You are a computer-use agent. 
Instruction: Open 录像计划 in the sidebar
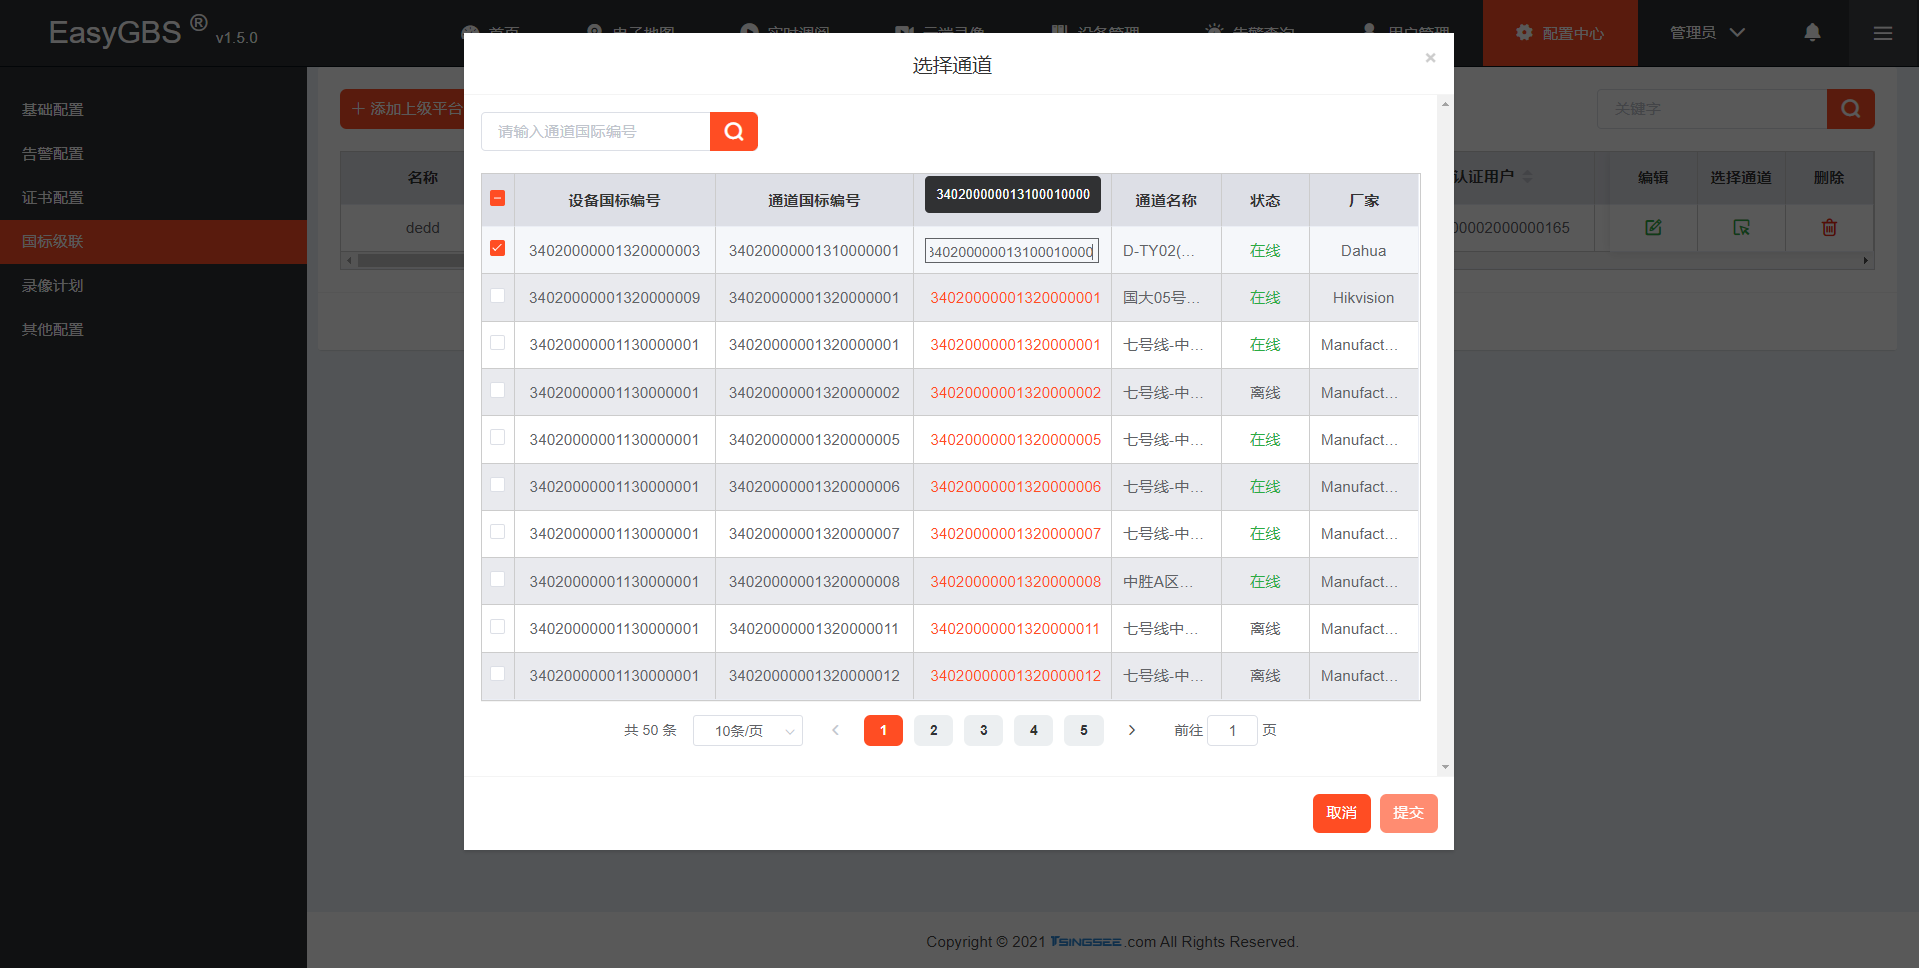coord(53,286)
